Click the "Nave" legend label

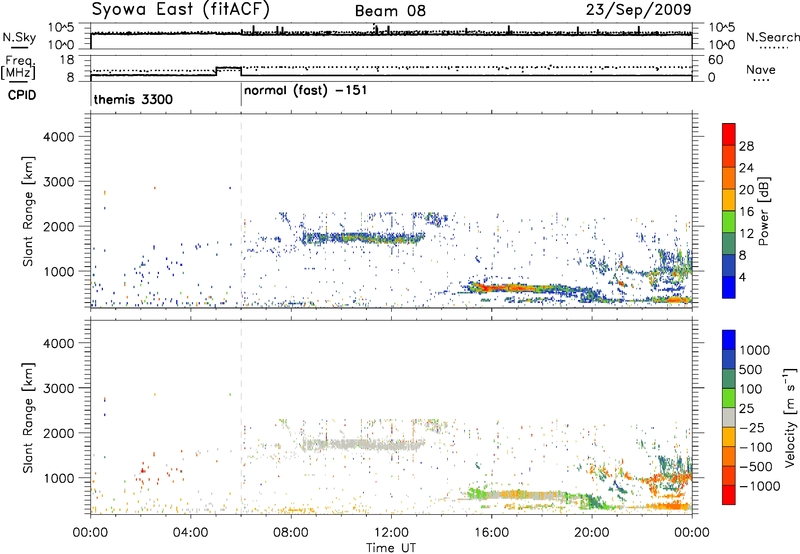(x=761, y=69)
